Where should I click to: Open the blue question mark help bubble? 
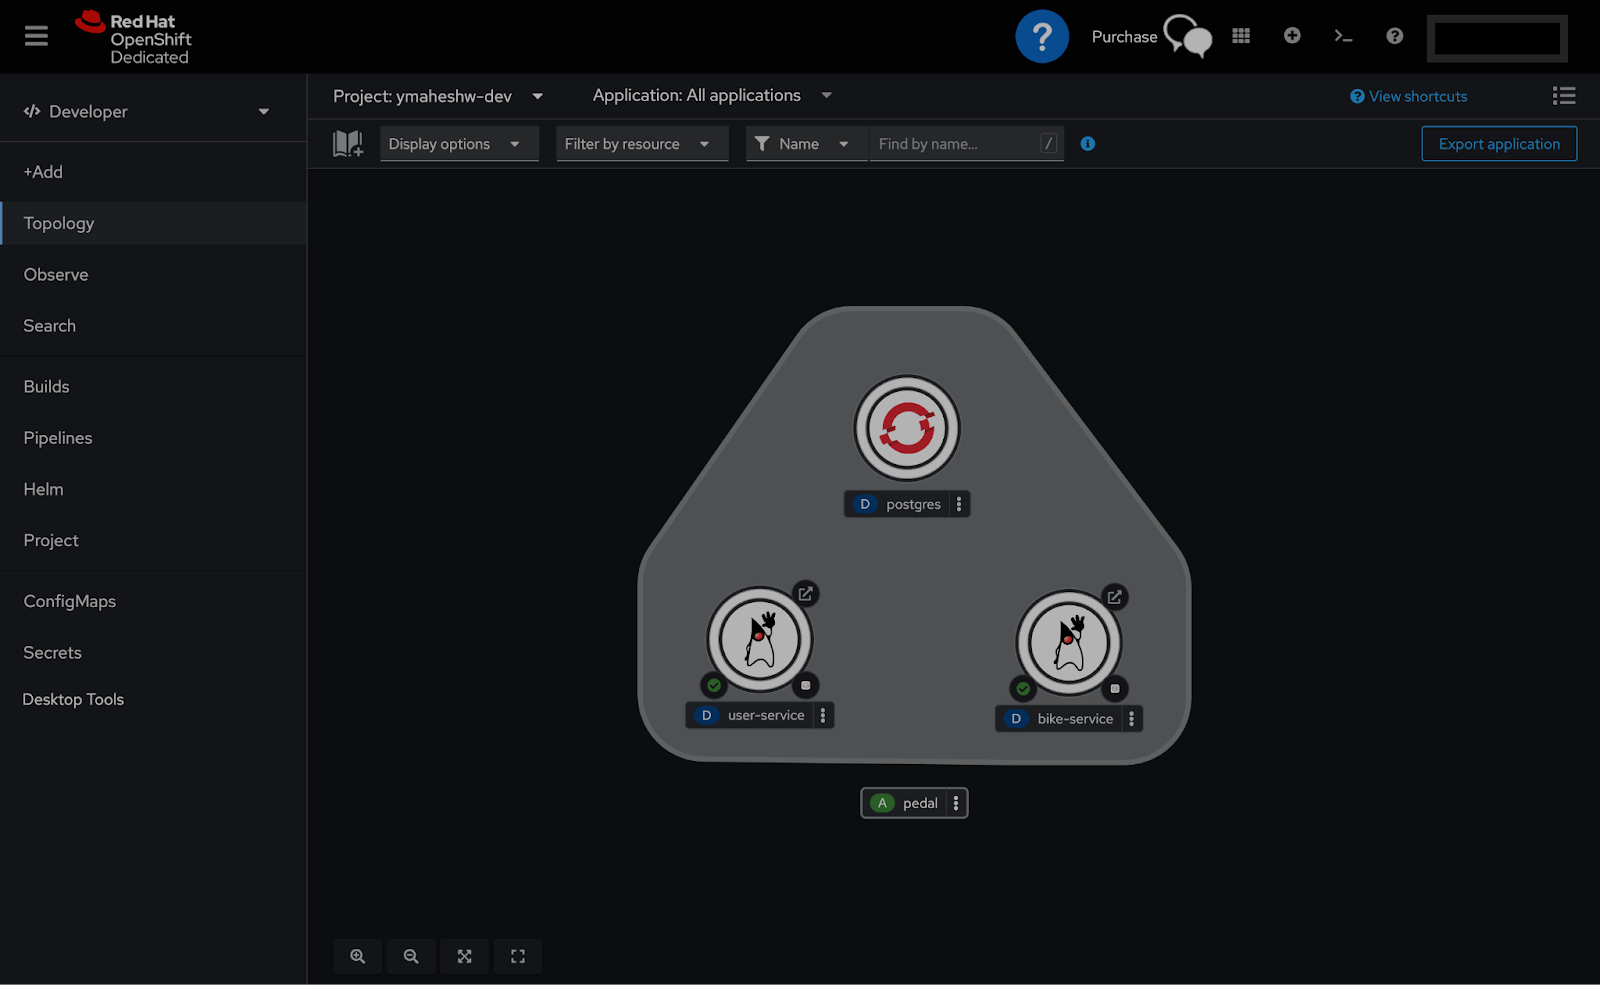(x=1042, y=37)
